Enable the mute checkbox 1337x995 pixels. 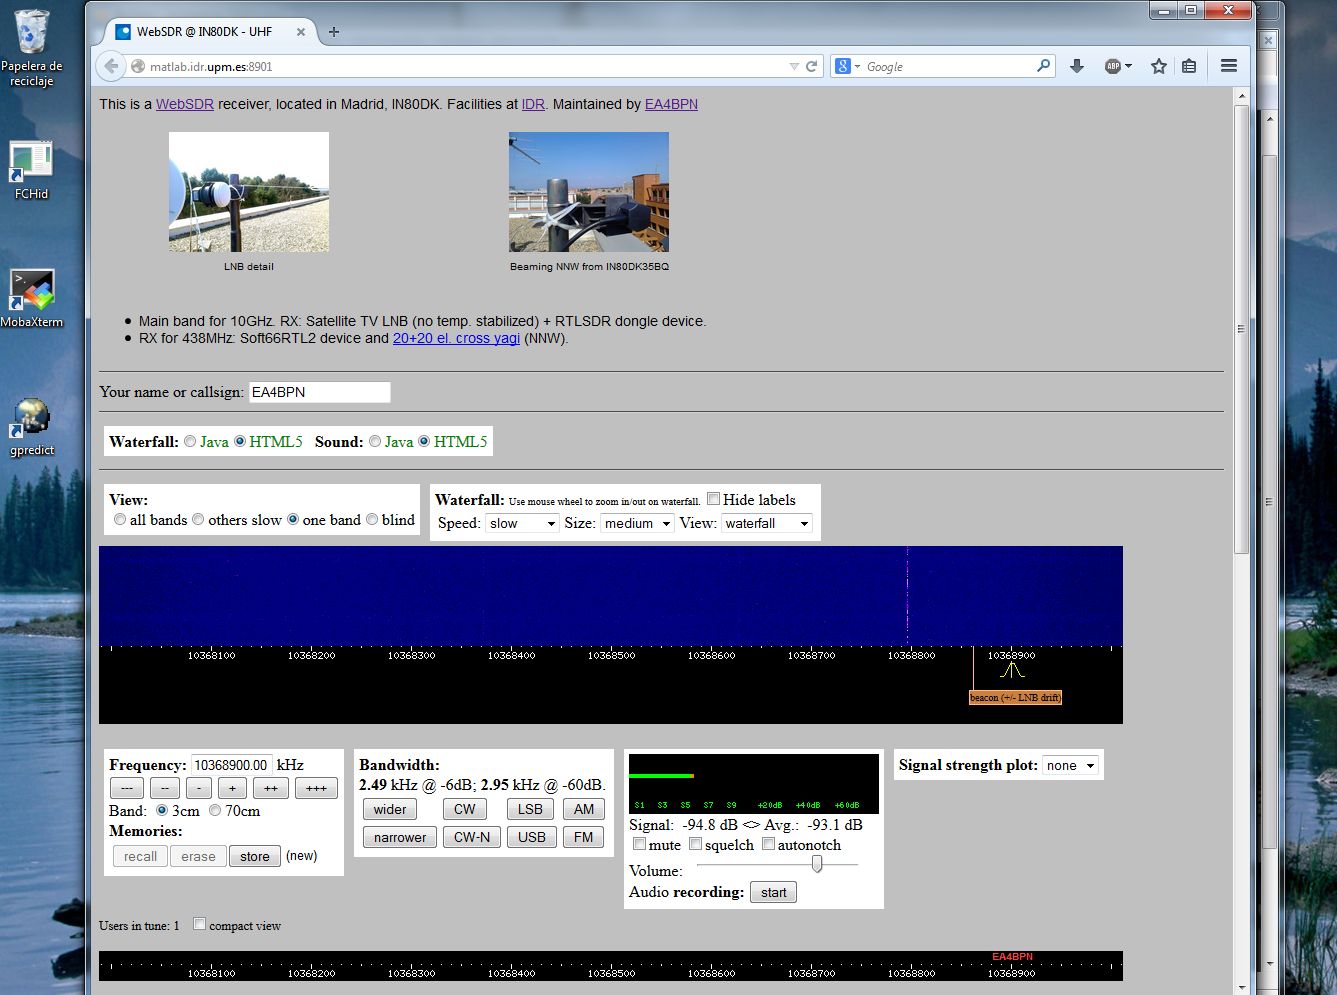tap(639, 844)
